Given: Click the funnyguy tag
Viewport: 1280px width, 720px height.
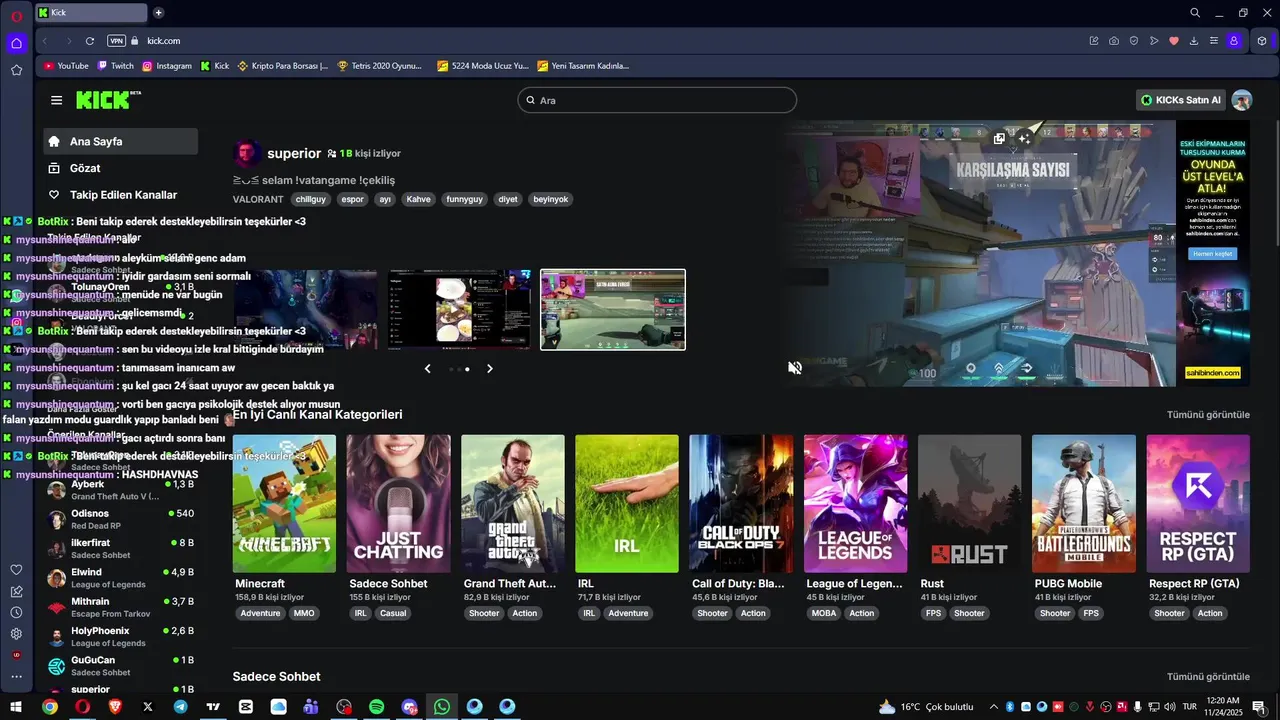Looking at the screenshot, I should 464,199.
